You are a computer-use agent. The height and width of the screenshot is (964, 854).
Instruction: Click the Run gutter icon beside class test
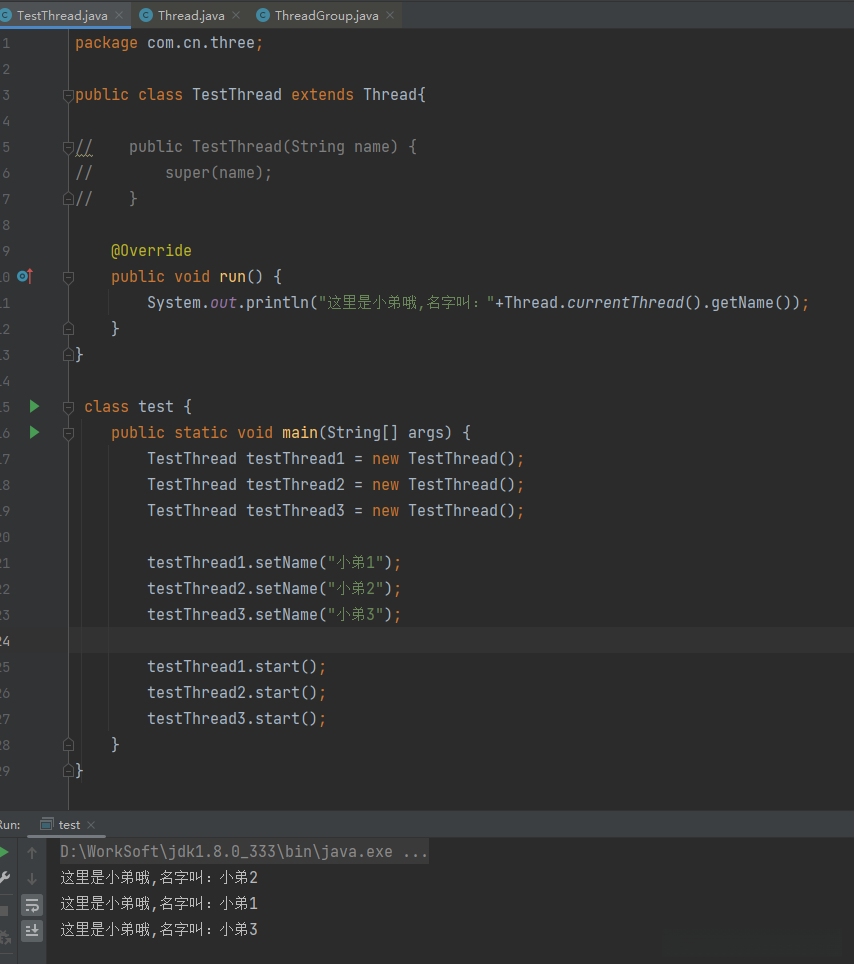(34, 406)
